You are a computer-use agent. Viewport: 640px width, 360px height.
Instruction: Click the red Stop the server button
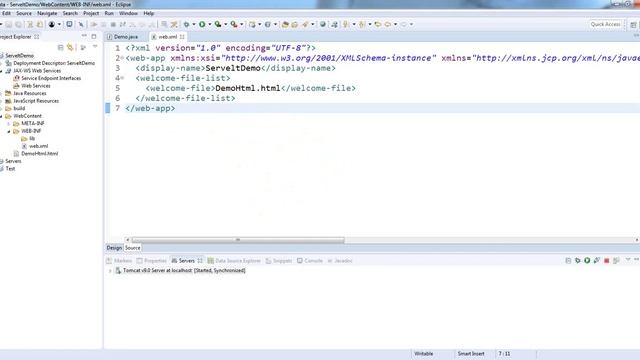607,260
